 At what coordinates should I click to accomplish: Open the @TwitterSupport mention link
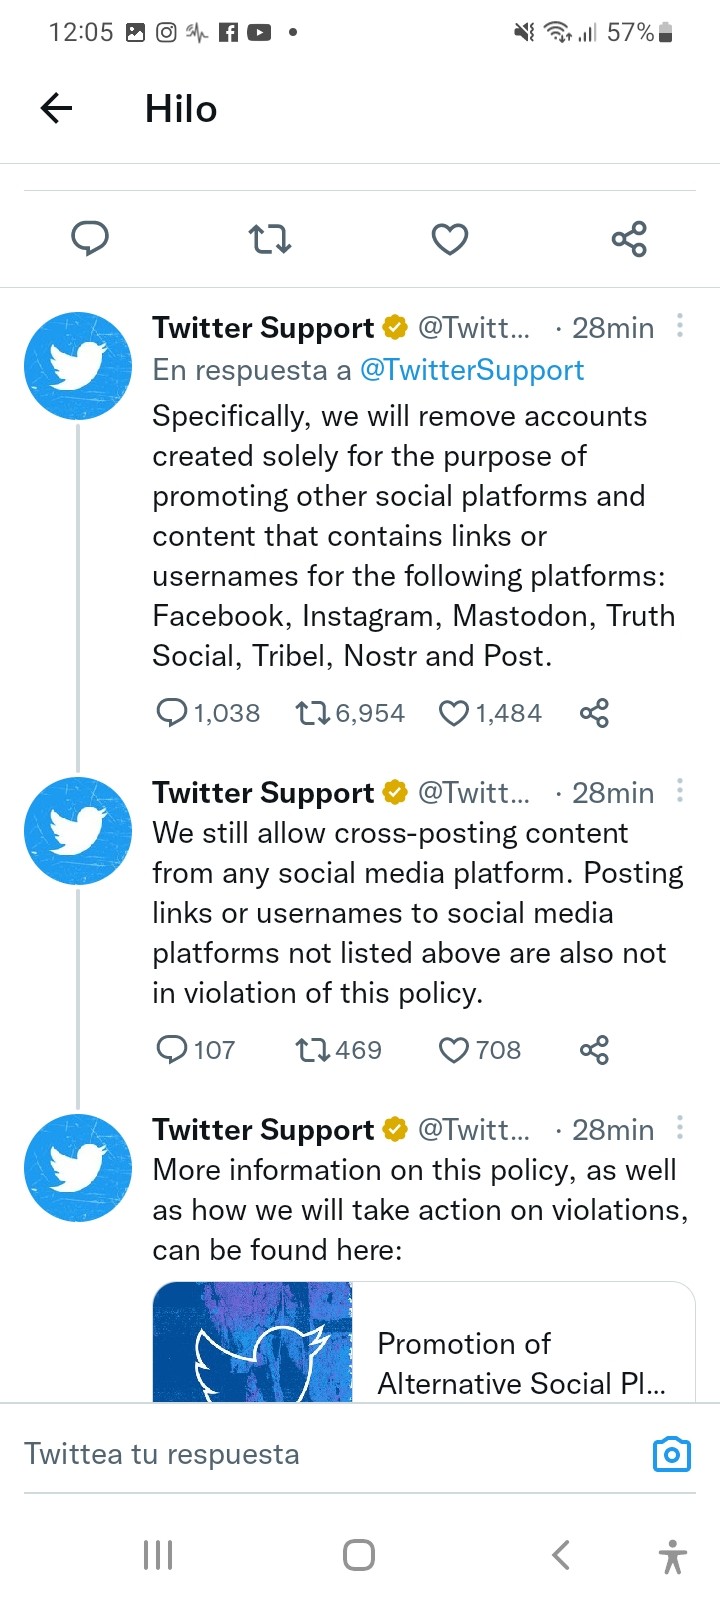(471, 370)
